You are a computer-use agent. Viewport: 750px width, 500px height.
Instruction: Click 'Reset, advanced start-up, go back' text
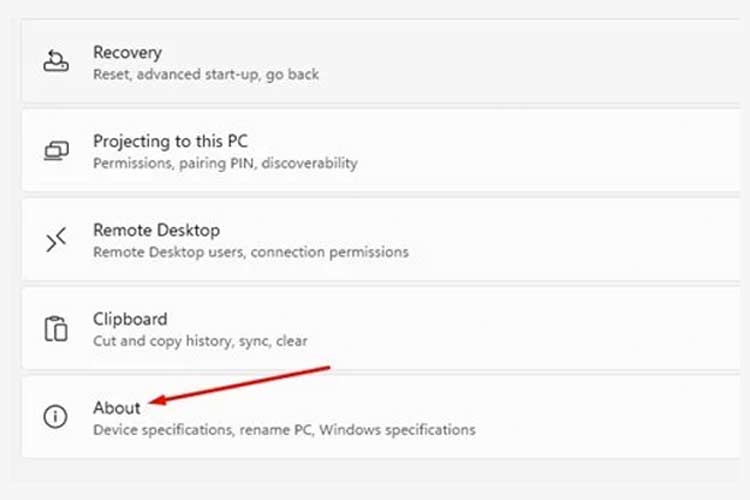click(x=206, y=75)
